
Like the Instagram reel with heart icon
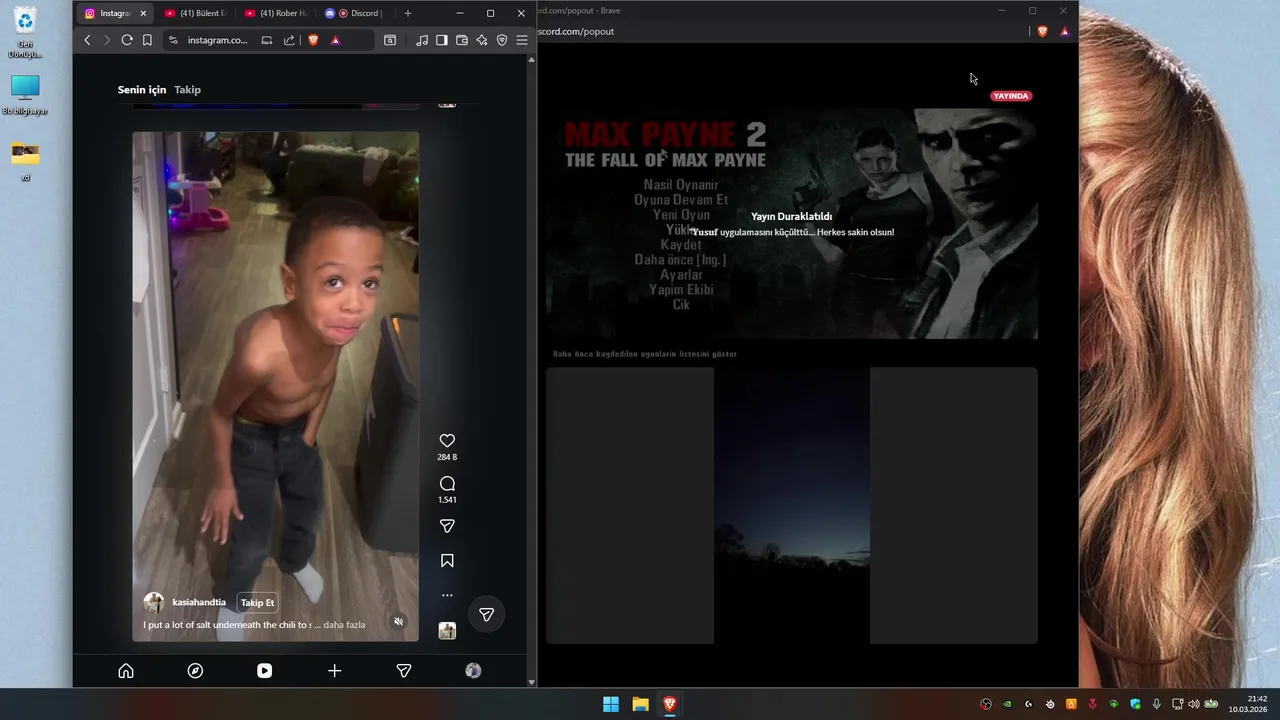point(447,441)
